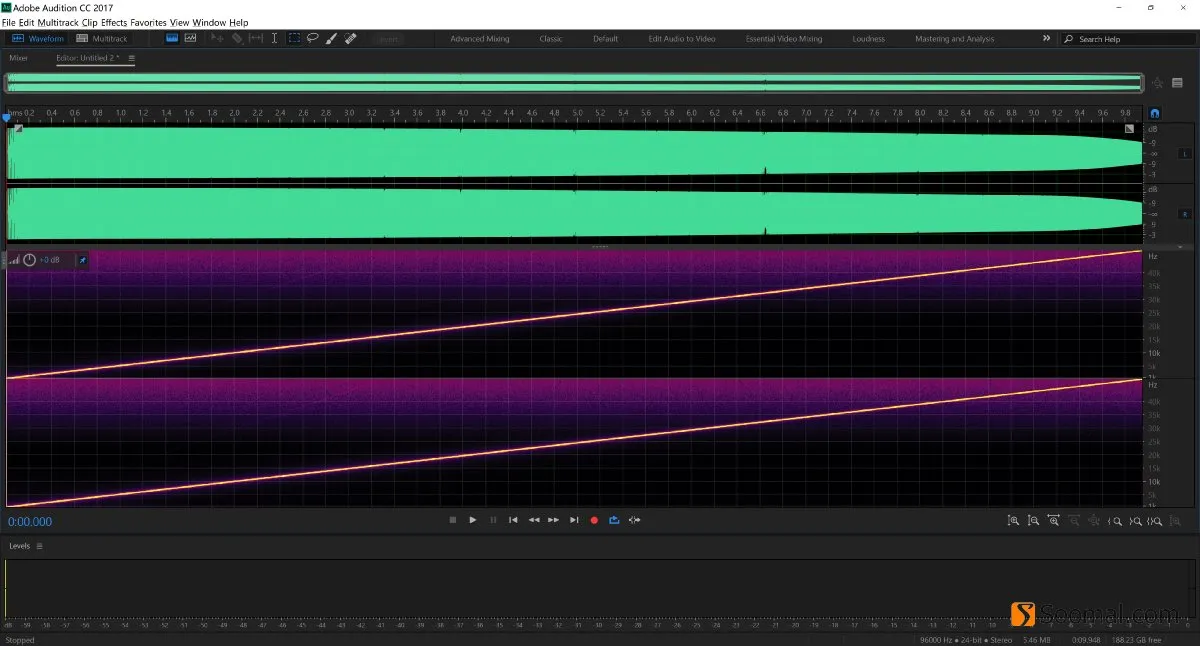Switch to Classic workspace

pos(551,39)
